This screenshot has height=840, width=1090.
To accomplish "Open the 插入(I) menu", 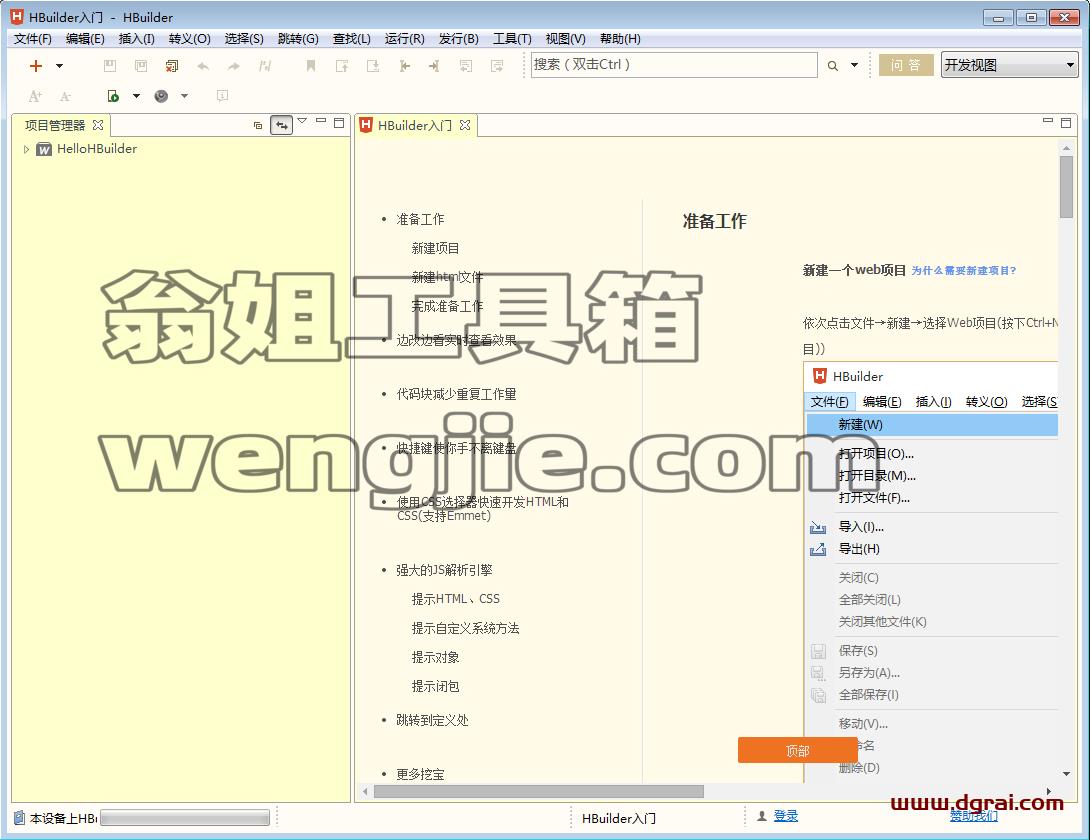I will point(136,39).
